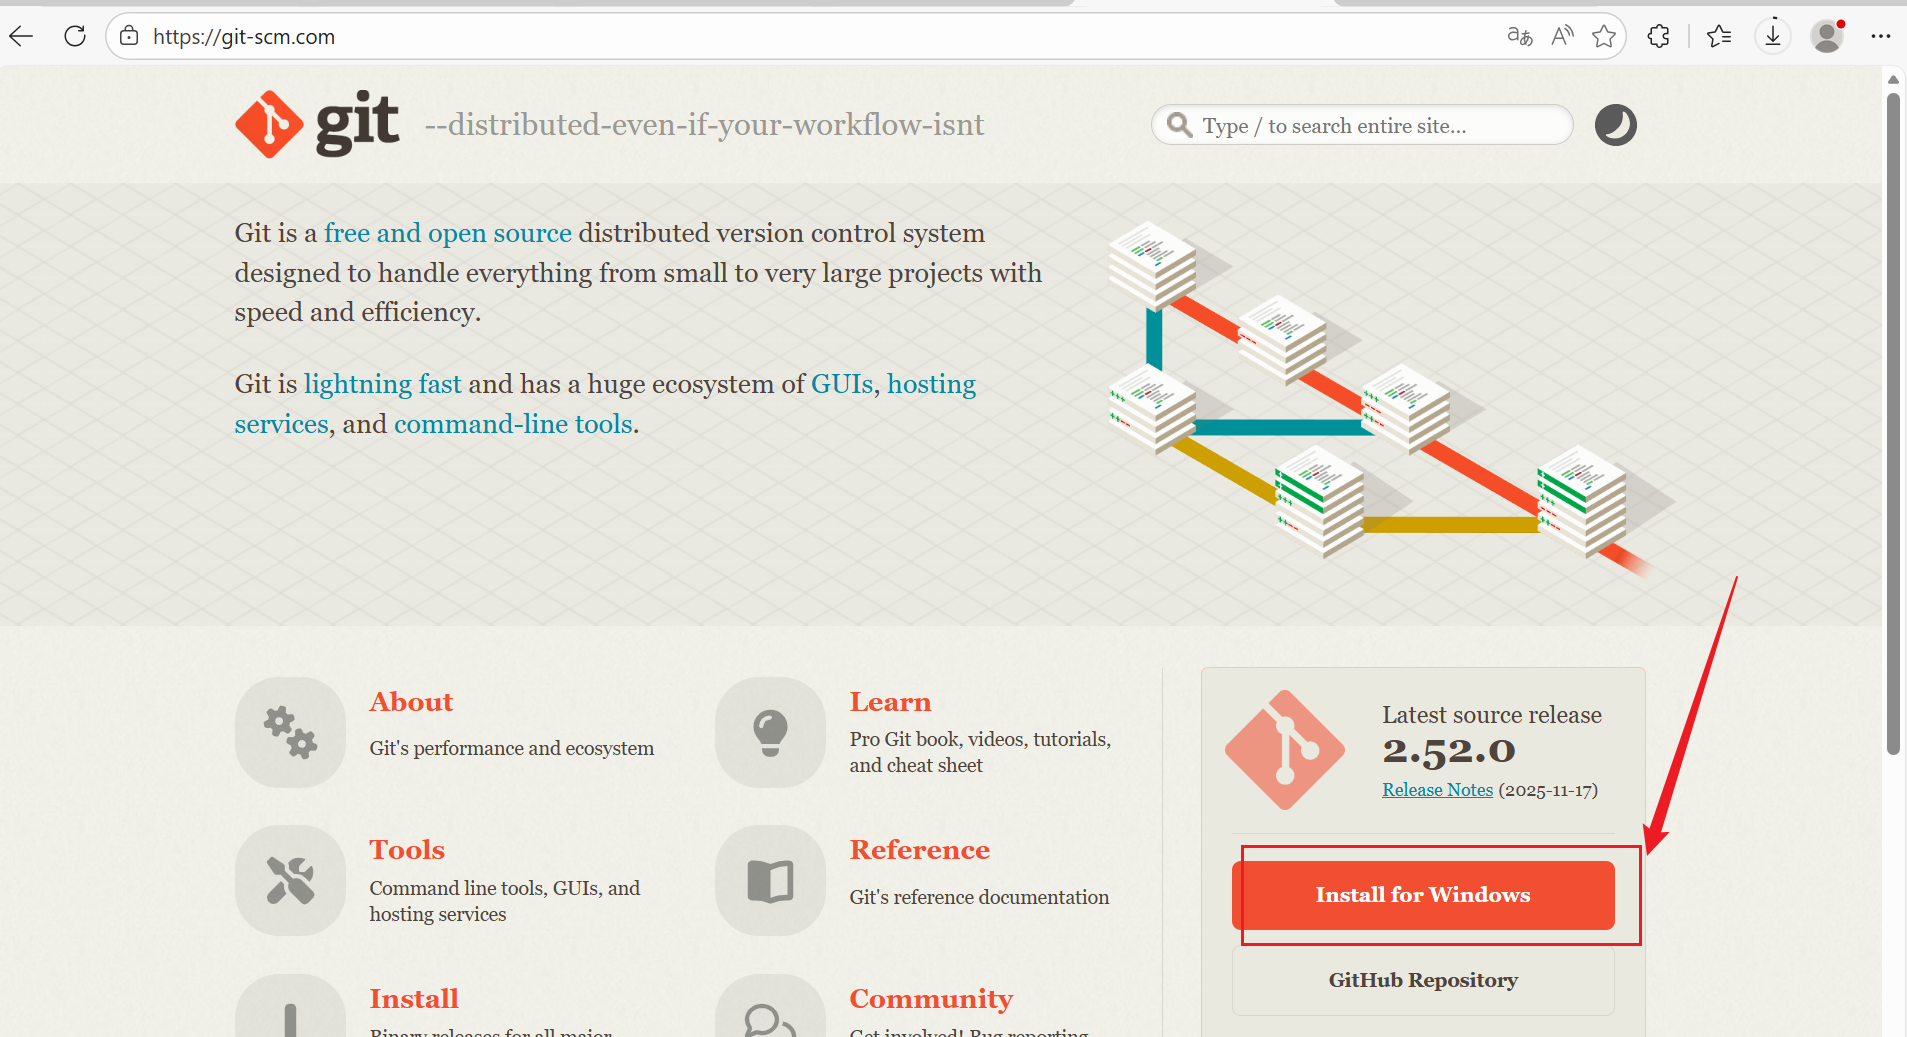Screen dimensions: 1907x1037
Task: Open the Release Notes link
Action: pyautogui.click(x=1437, y=790)
